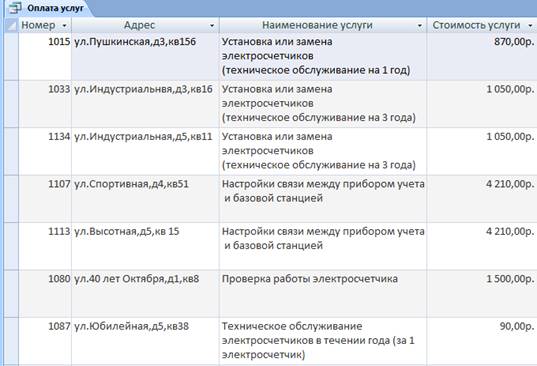Select the row selector for record 1033
537x366 pixels.
(x=11, y=104)
